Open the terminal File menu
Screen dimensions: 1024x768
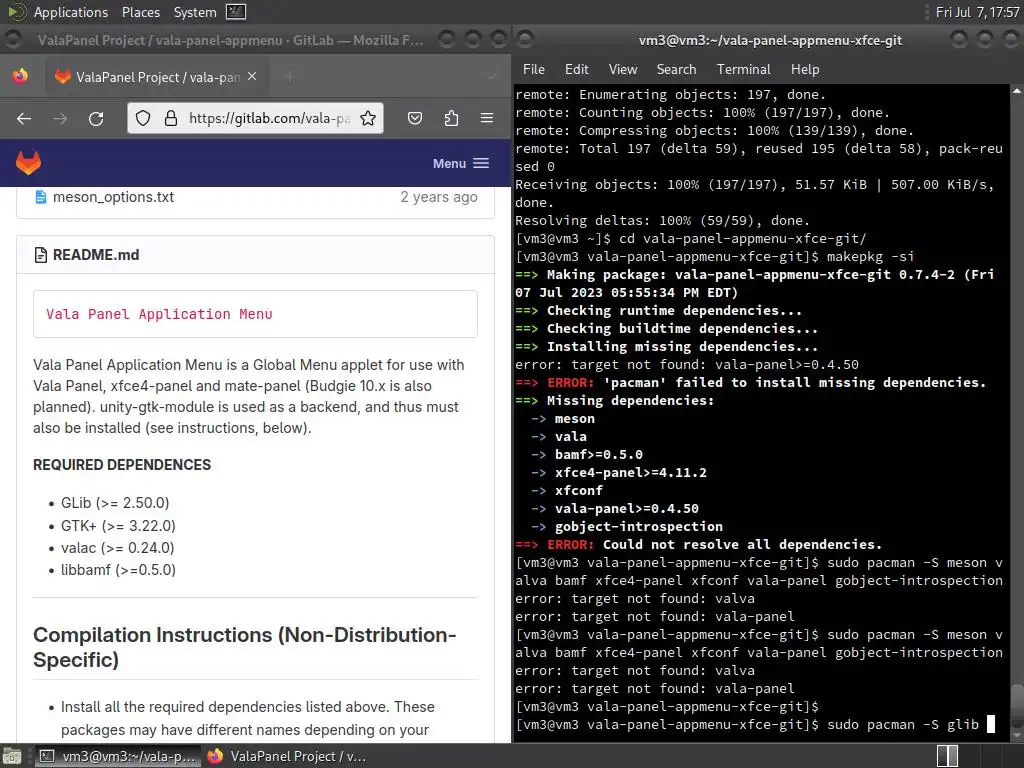pyautogui.click(x=534, y=69)
